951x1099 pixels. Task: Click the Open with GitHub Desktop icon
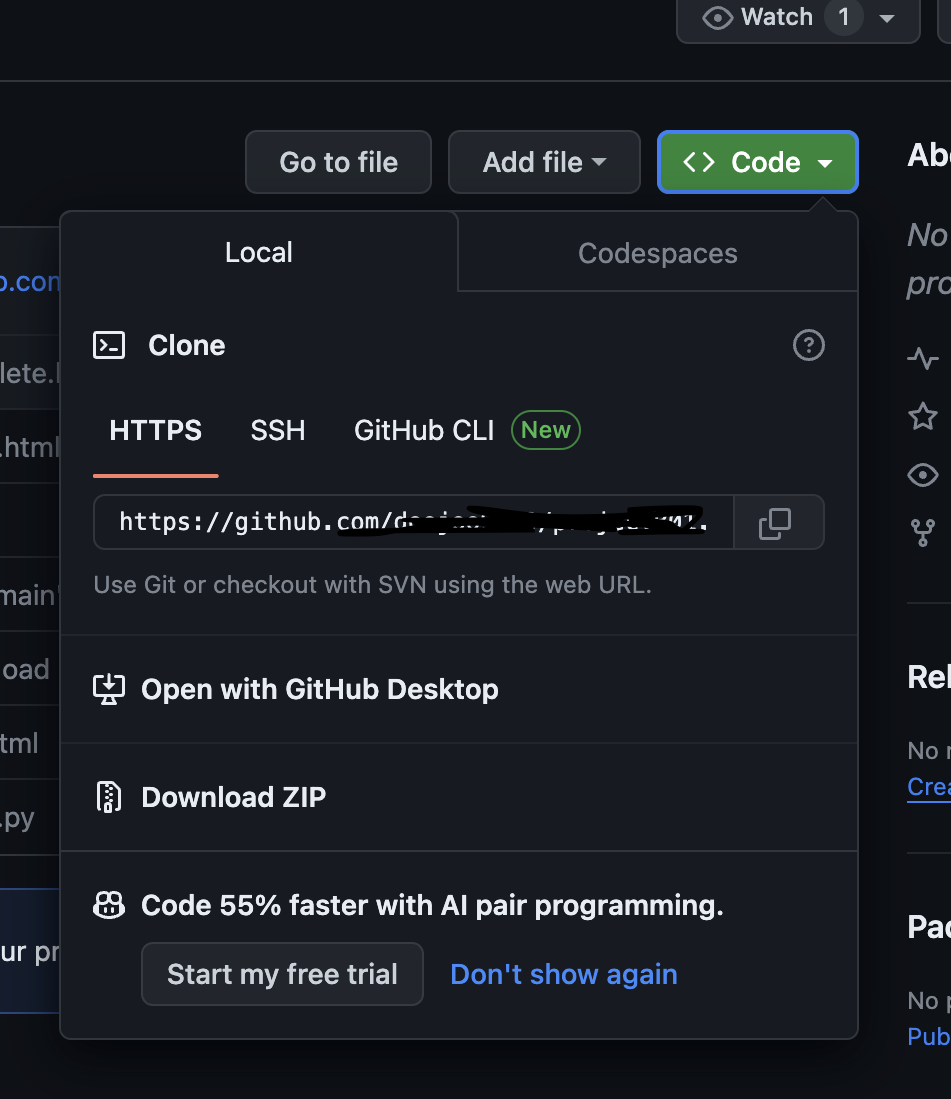110,689
